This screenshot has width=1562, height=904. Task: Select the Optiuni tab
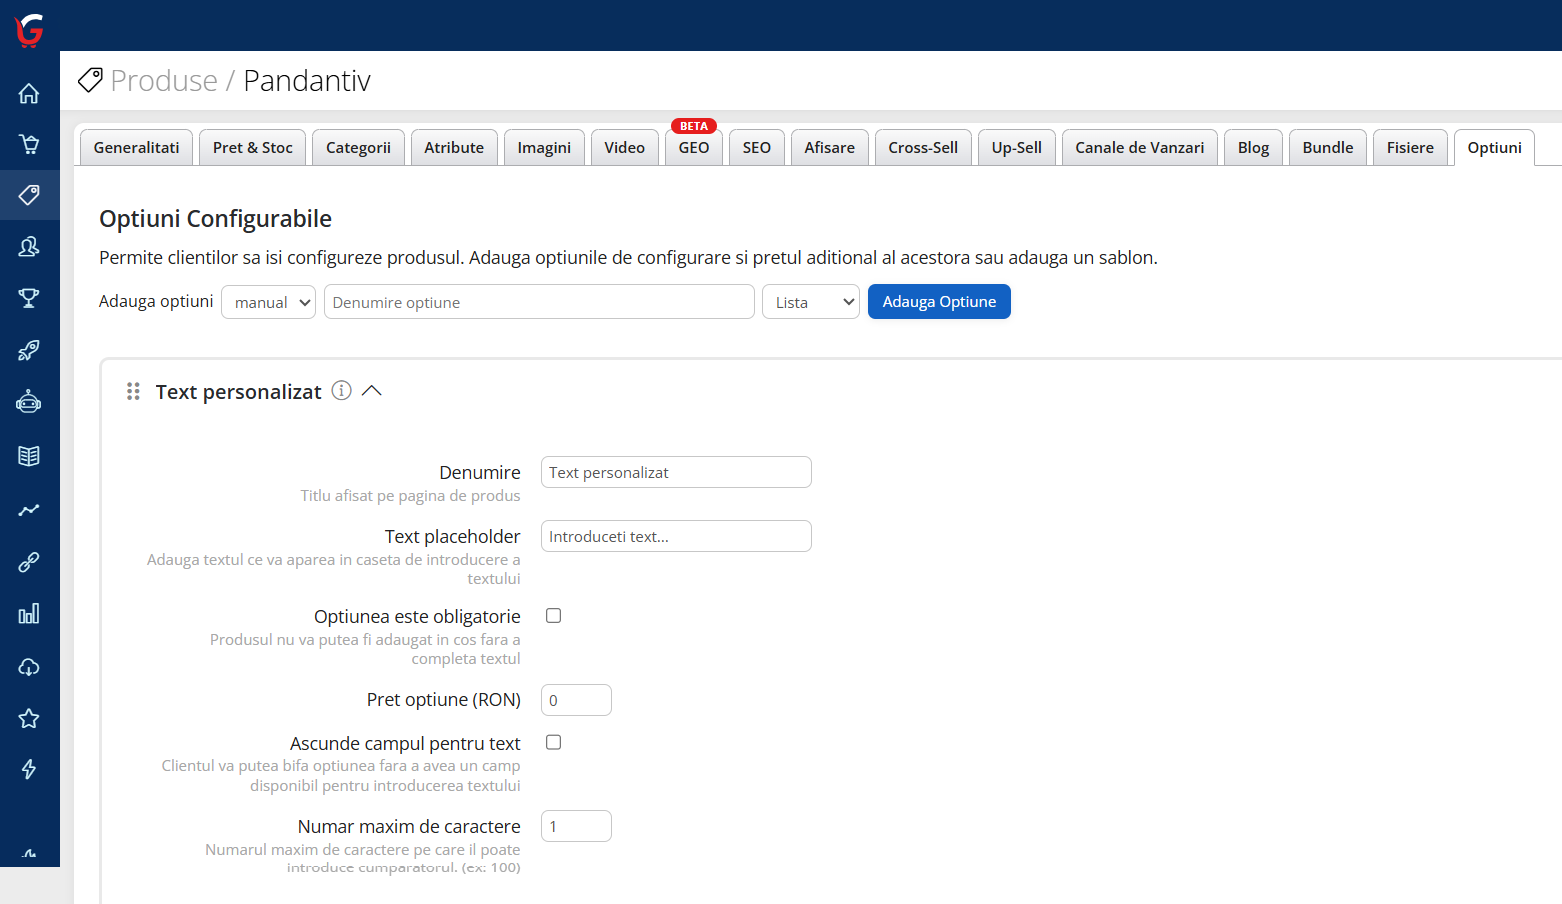[1494, 147]
